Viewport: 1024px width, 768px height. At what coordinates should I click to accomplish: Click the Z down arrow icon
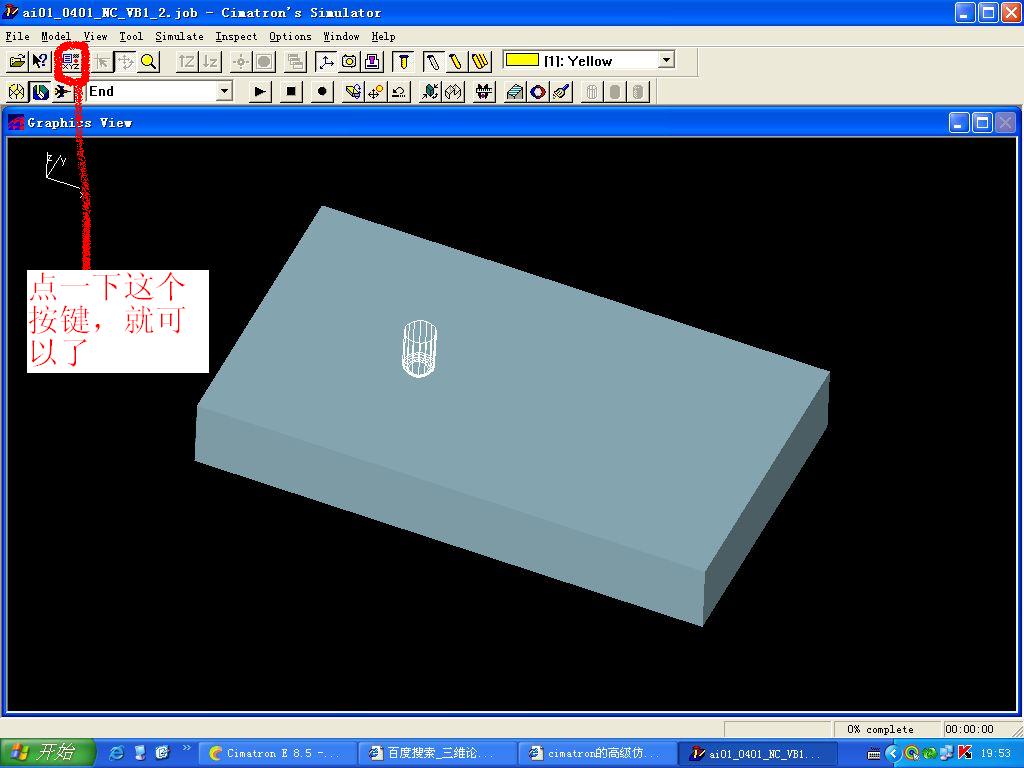[210, 61]
